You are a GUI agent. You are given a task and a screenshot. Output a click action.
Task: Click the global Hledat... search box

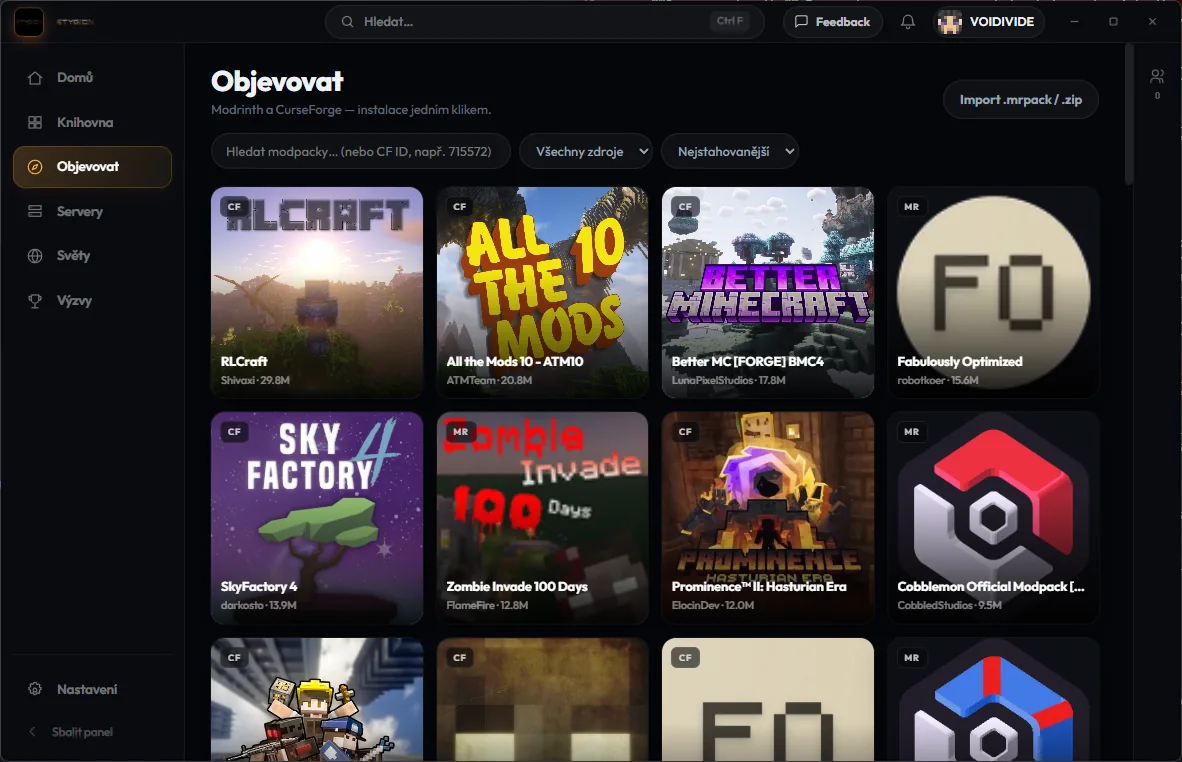click(x=544, y=22)
